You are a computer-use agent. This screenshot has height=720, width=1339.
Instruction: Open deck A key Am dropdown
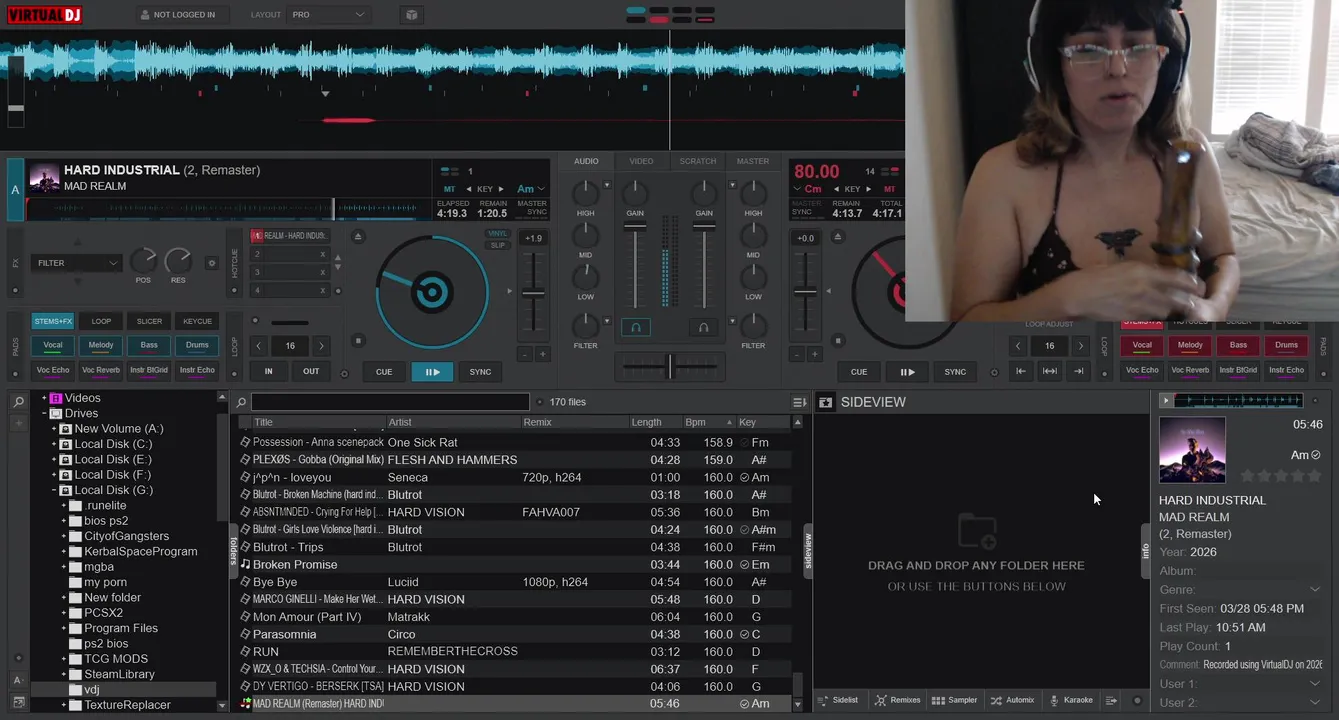[x=531, y=189]
